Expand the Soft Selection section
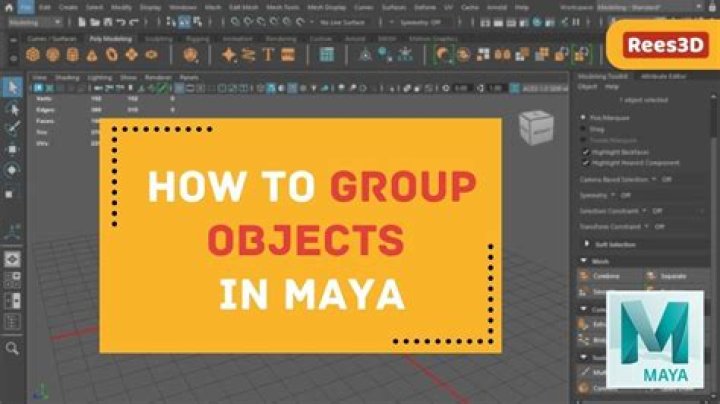720x404 pixels. (586, 244)
